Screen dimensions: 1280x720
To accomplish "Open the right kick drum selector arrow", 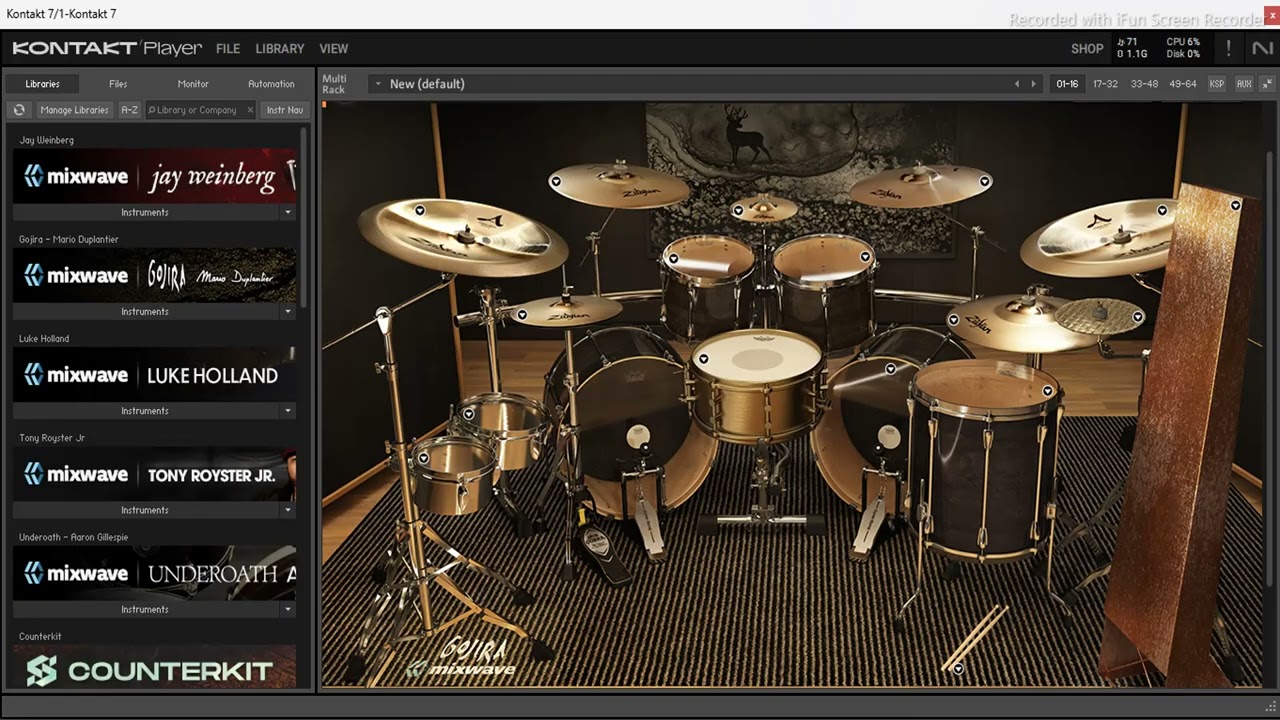I will pos(890,369).
